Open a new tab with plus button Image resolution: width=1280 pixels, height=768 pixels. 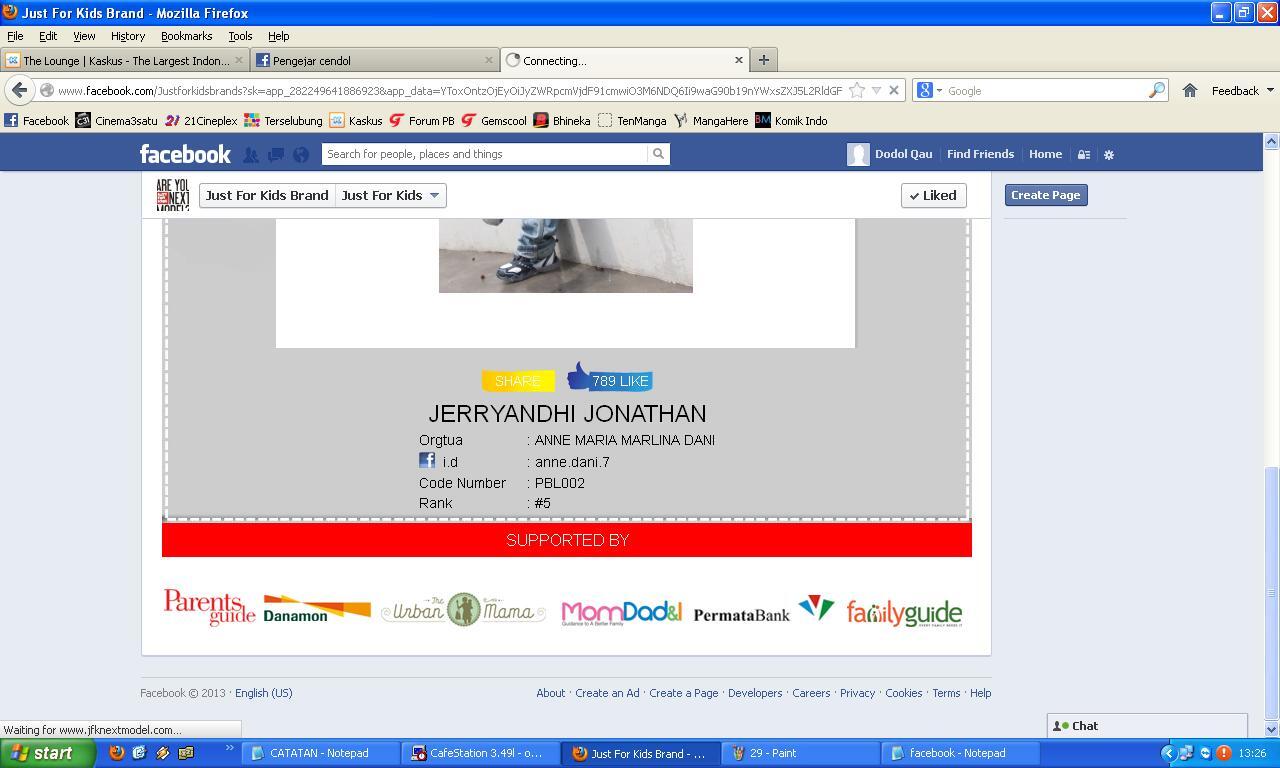[763, 60]
